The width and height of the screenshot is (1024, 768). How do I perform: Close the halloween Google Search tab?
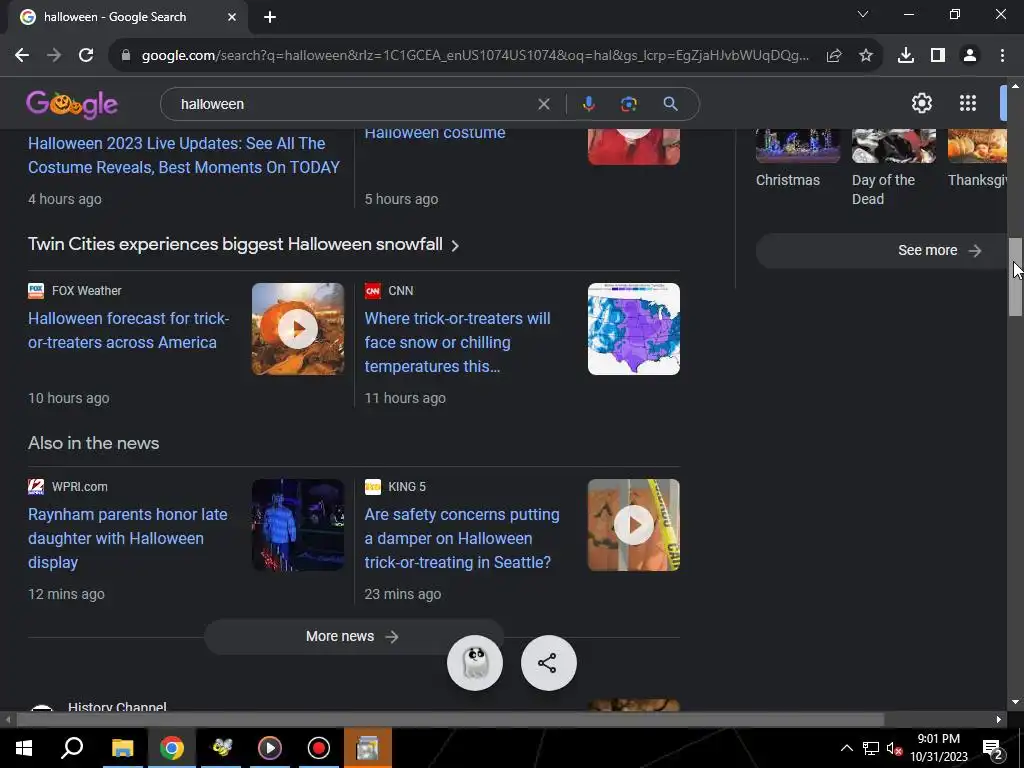click(x=232, y=17)
